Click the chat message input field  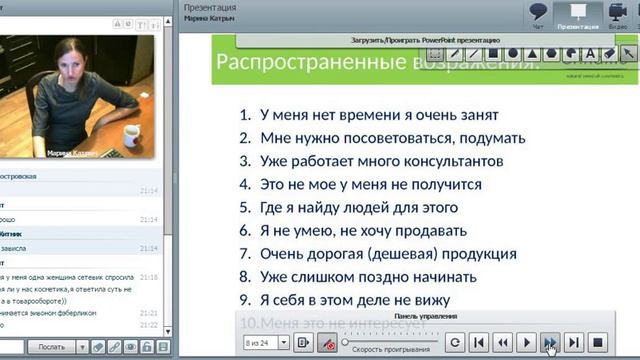tap(11, 347)
